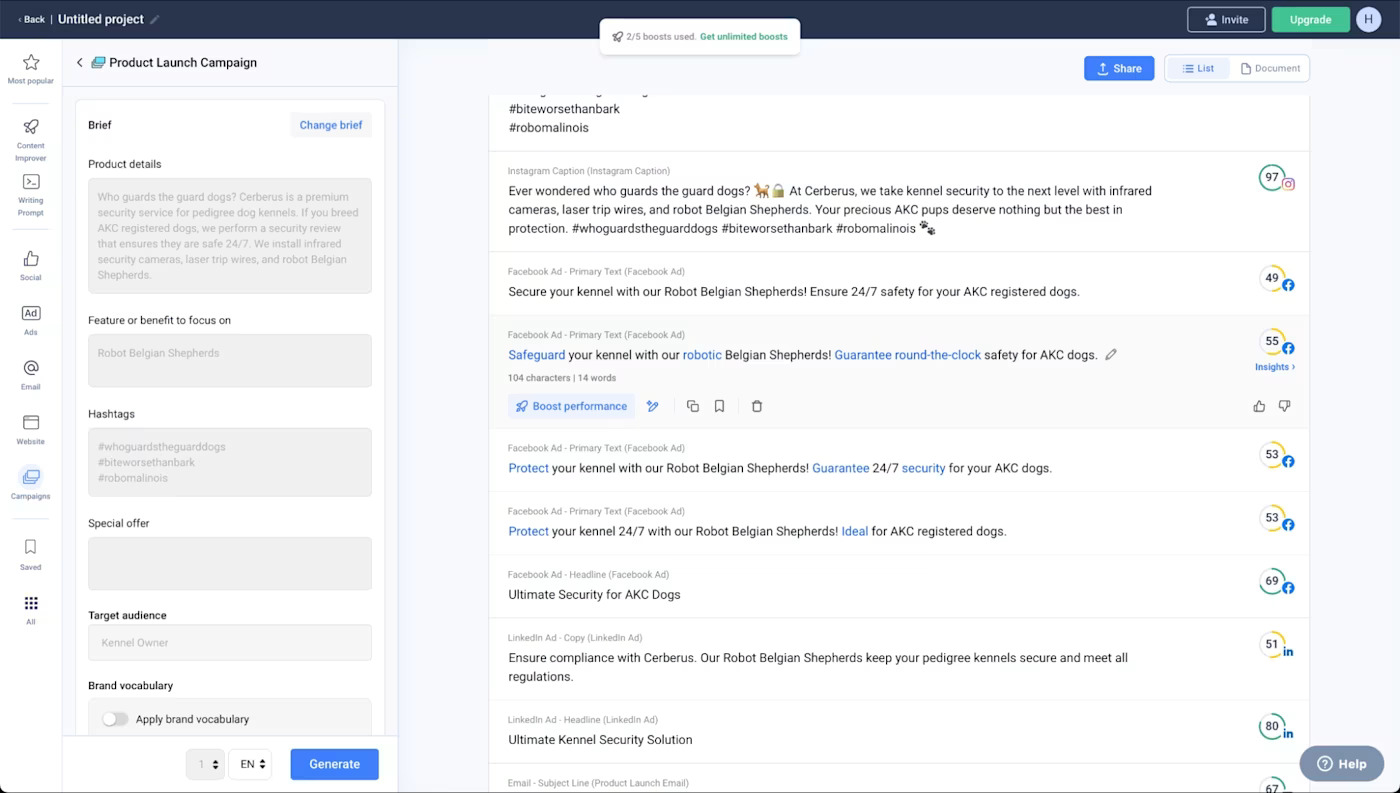This screenshot has height=793, width=1400.
Task: Click the copy icon for selected ad
Action: pyautogui.click(x=692, y=406)
